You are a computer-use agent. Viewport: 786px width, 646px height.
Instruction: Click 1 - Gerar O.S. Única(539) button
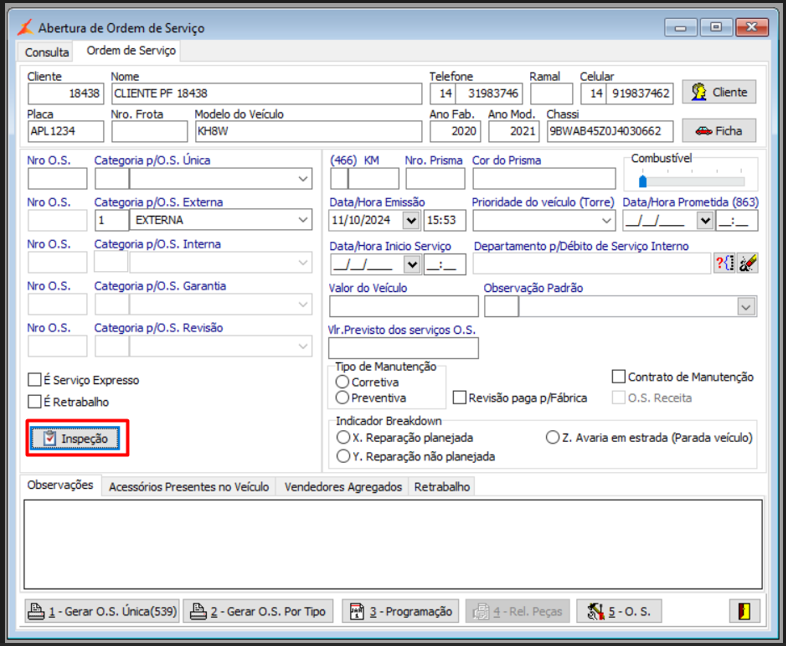point(102,611)
